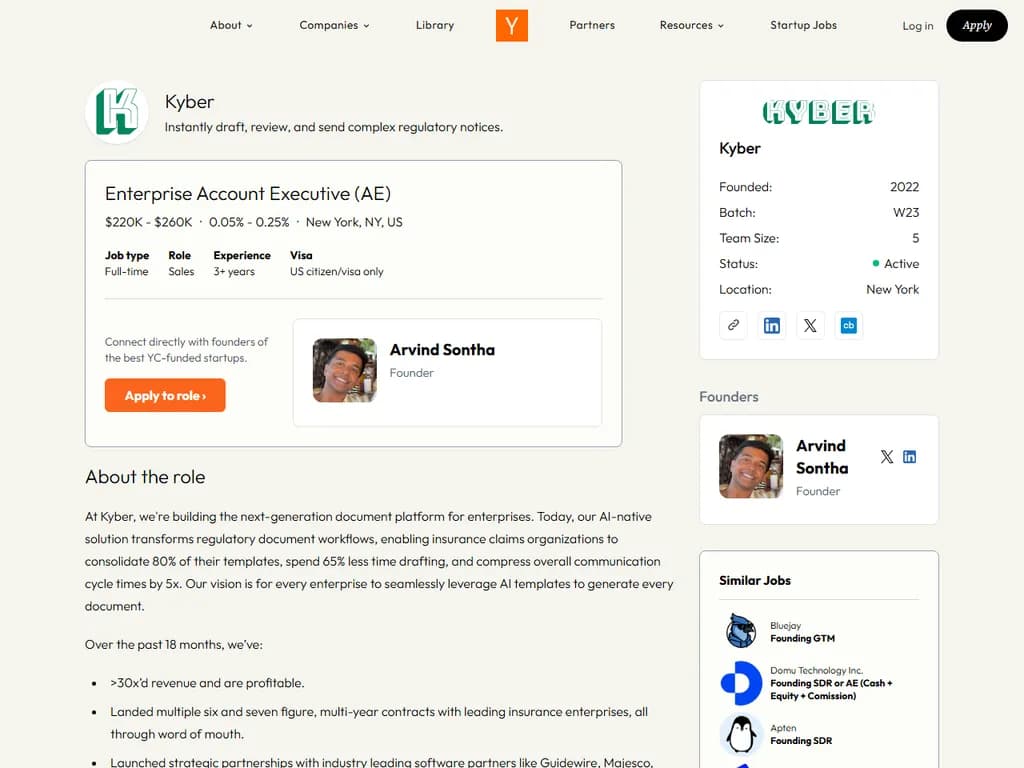Open Kyber's website via the link icon
This screenshot has height=768, width=1024.
733,325
